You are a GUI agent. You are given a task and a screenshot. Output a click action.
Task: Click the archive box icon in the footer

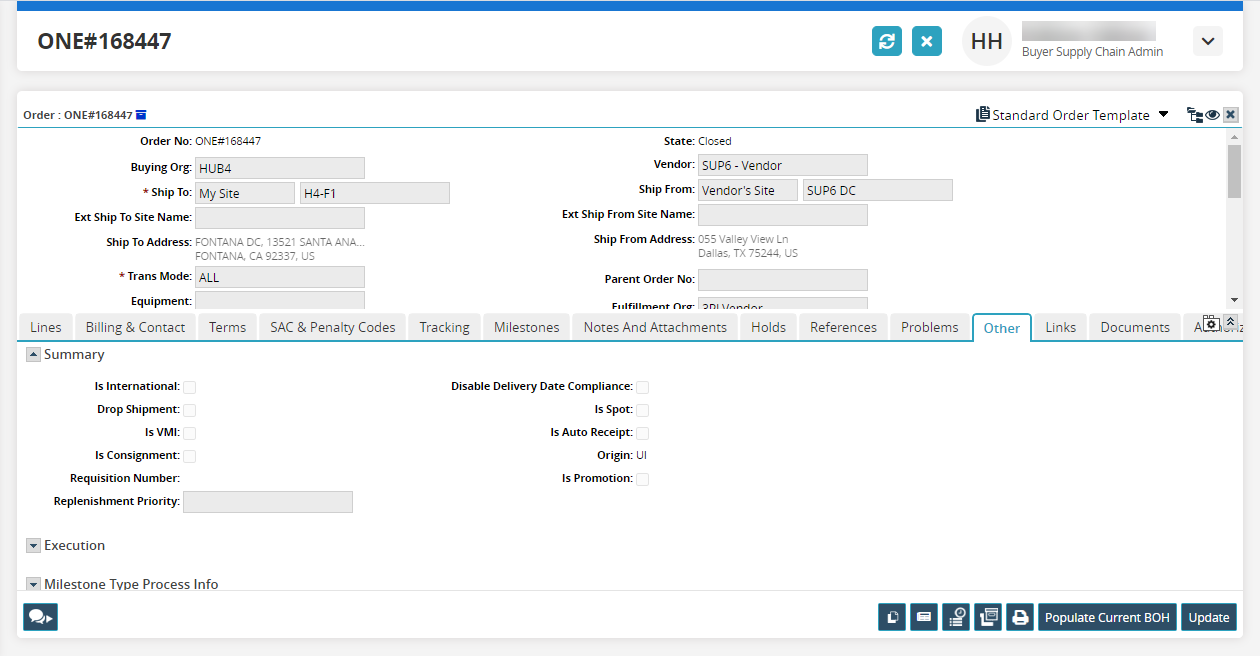(988, 617)
